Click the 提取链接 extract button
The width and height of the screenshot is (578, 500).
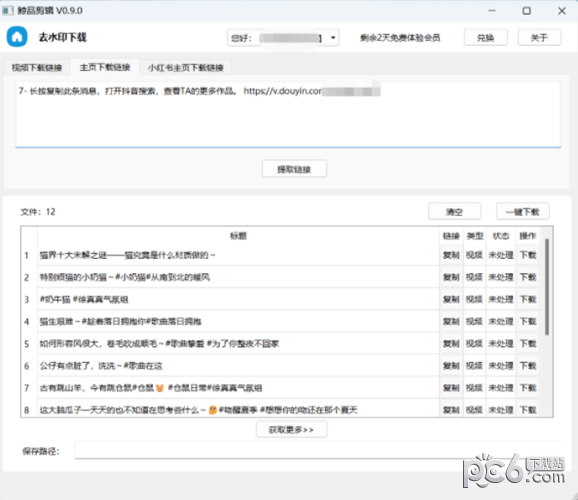point(294,169)
